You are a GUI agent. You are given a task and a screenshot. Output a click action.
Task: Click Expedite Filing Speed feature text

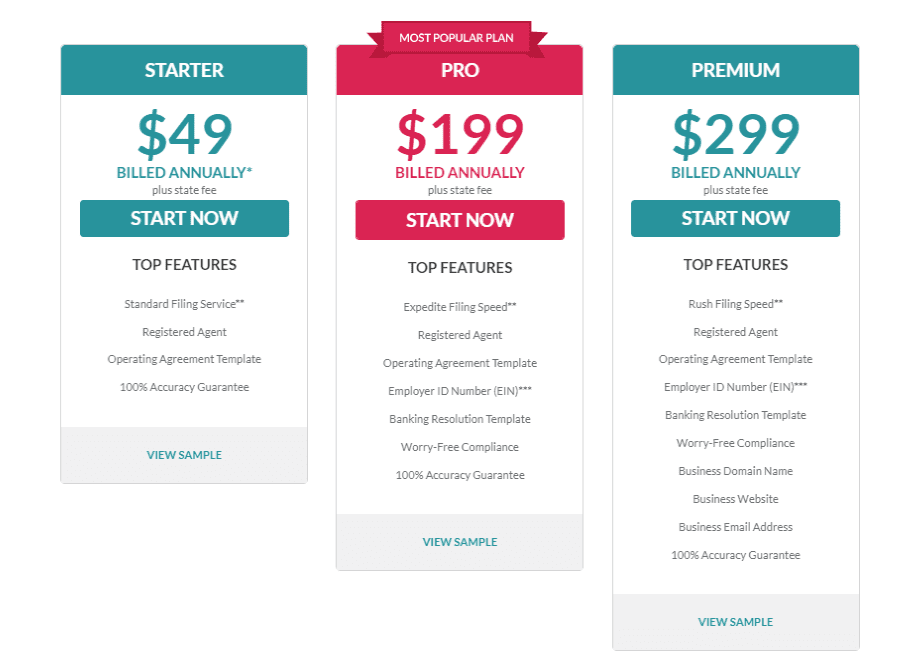460,307
